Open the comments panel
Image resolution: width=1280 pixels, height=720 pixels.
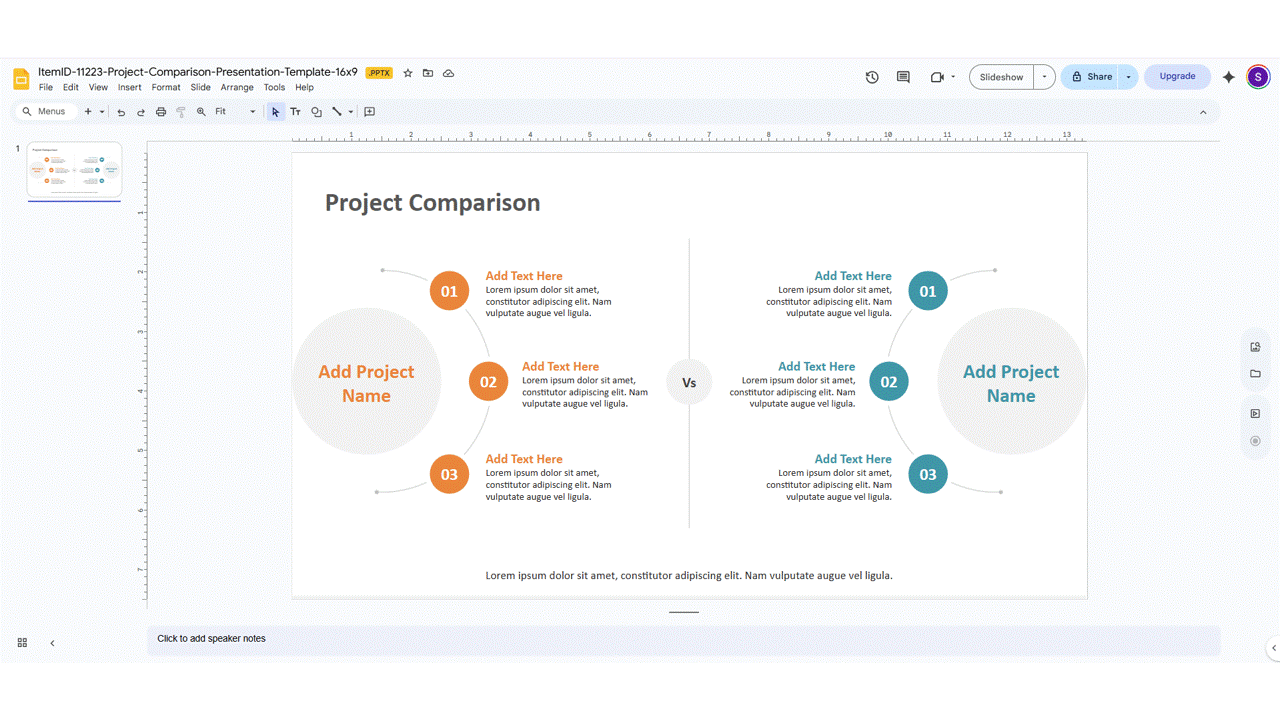[x=902, y=76]
